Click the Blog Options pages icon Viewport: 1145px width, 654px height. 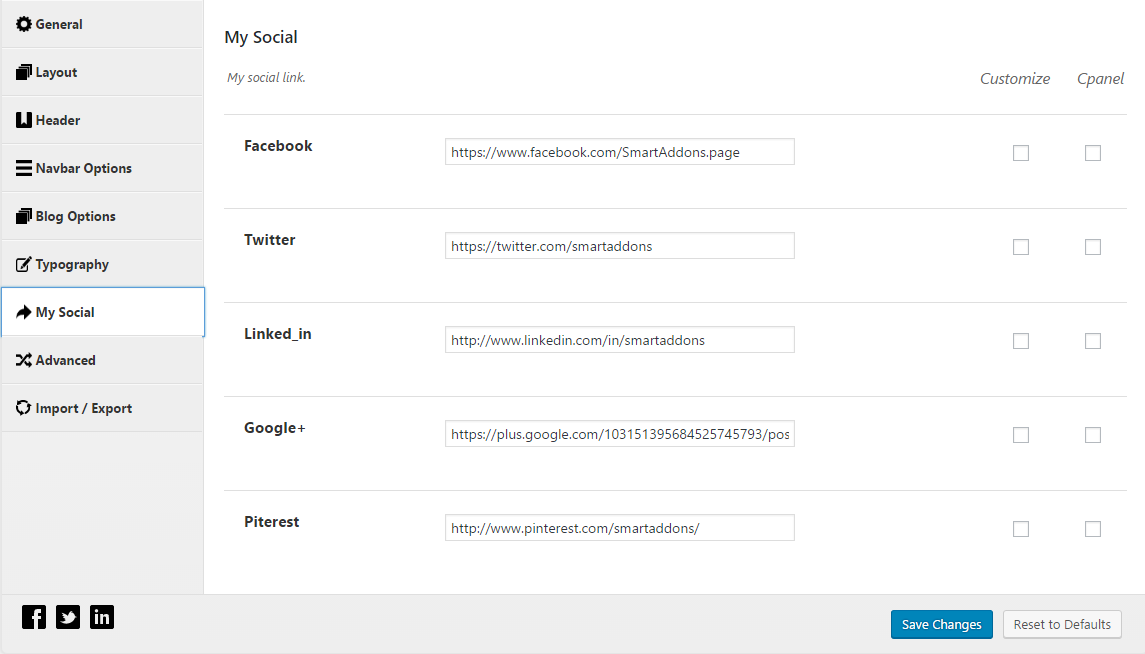point(24,216)
